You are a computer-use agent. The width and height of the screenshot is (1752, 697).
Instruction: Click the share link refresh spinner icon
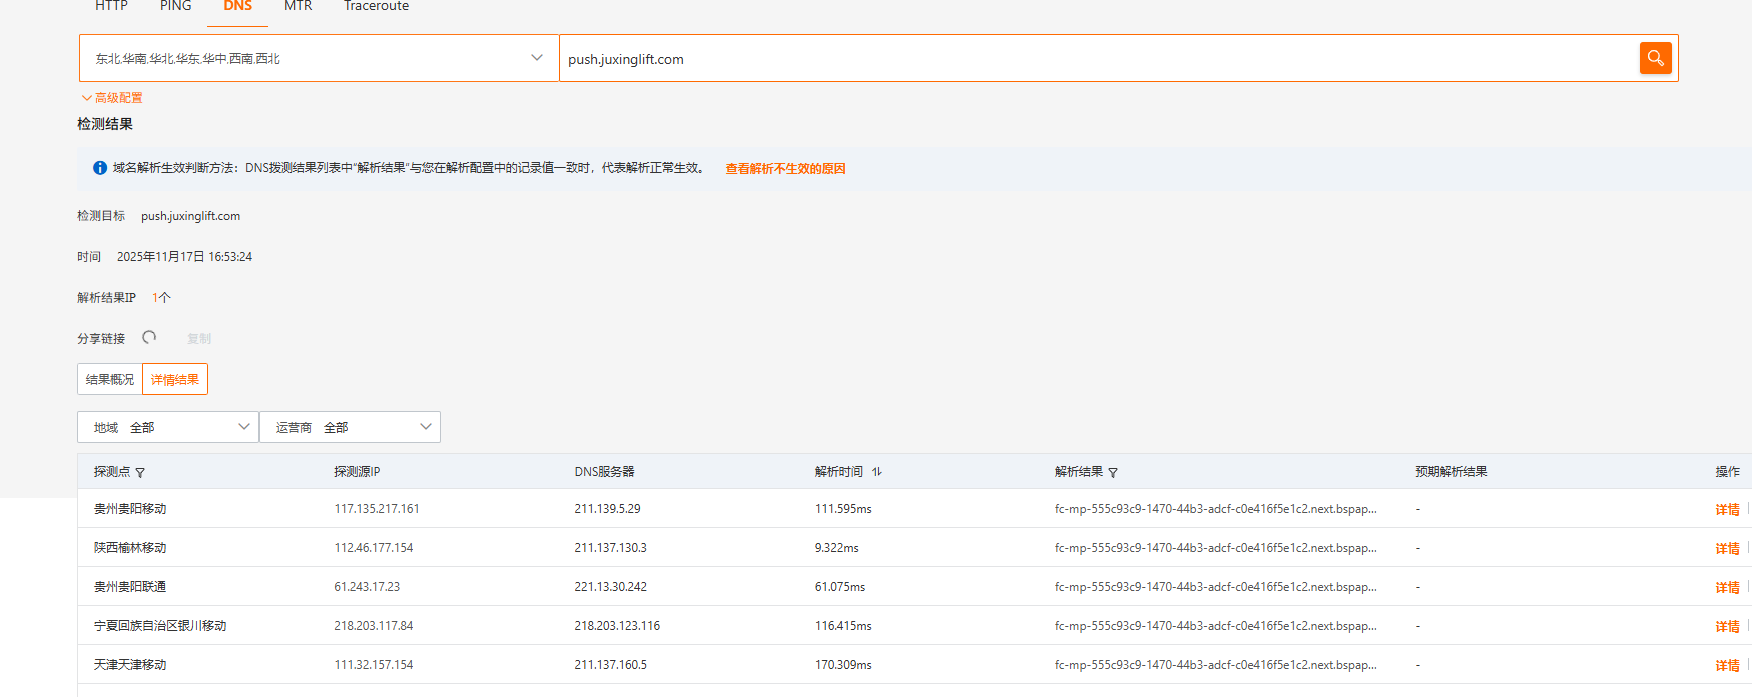pos(149,338)
